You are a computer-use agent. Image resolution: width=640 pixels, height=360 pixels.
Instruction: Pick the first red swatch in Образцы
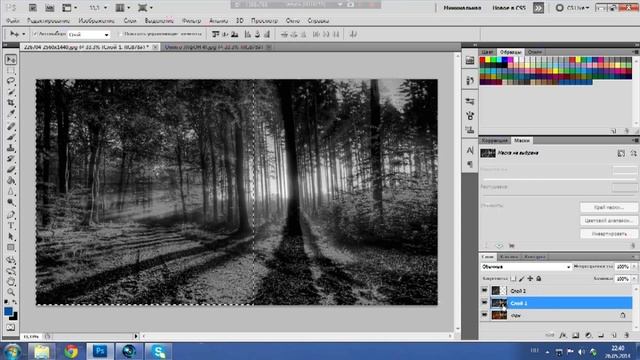click(x=482, y=60)
